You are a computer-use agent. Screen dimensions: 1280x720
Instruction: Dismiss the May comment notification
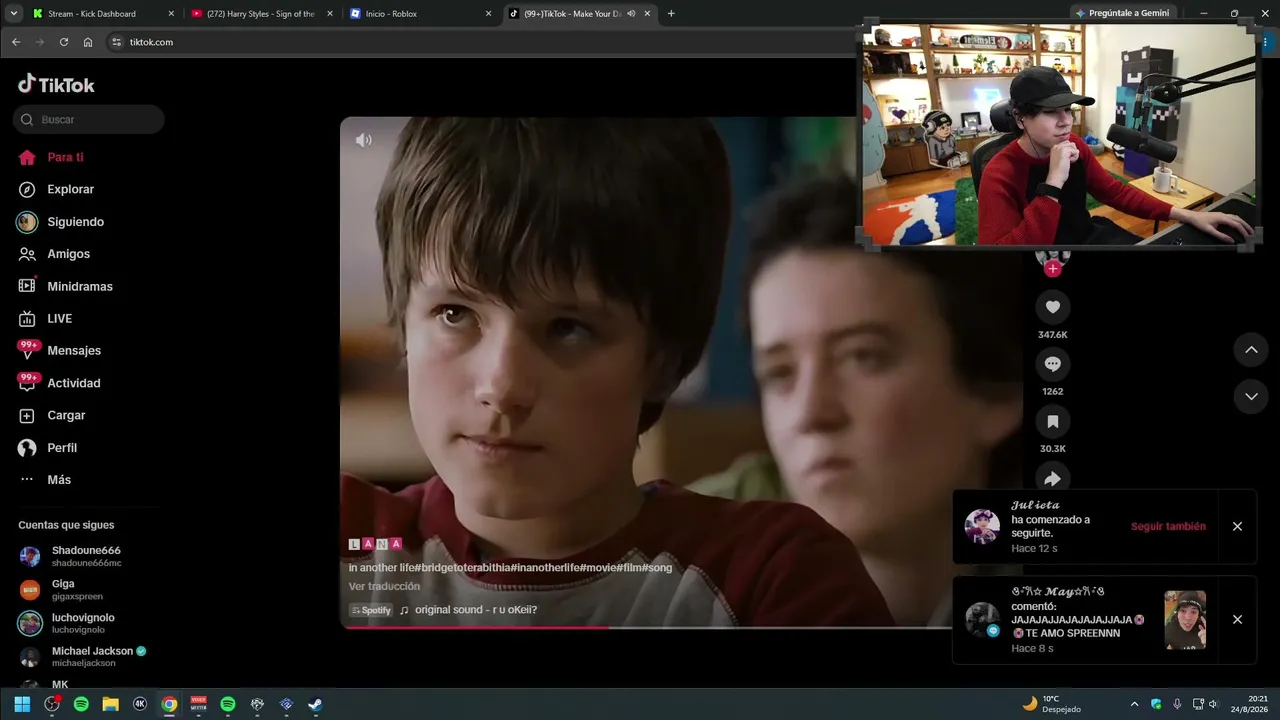tap(1237, 620)
